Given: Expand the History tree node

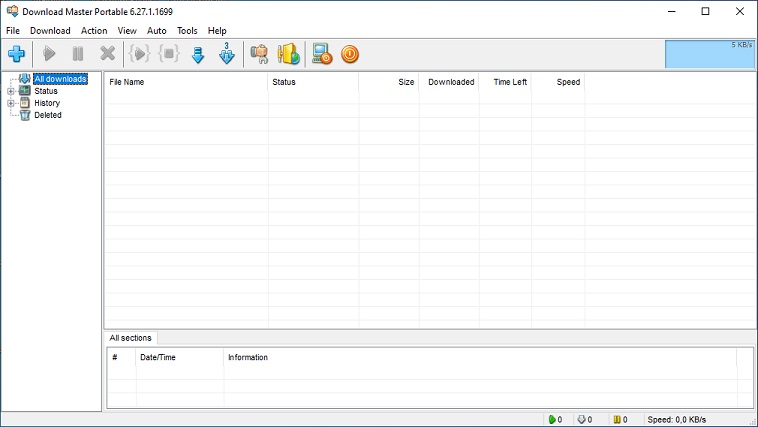Looking at the screenshot, I should pyautogui.click(x=11, y=103).
